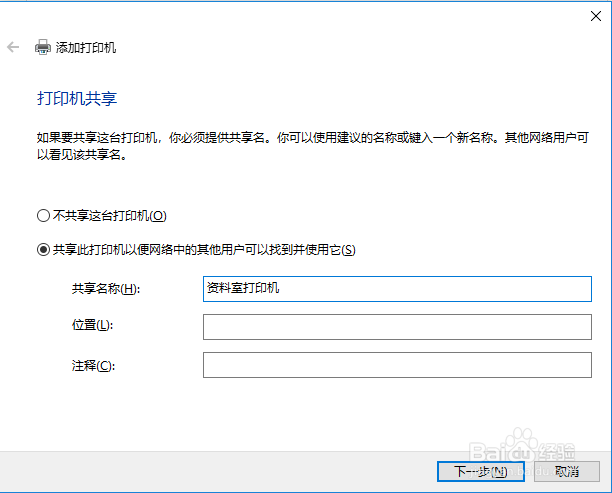Click the 打印机共享 section heading

click(x=77, y=99)
